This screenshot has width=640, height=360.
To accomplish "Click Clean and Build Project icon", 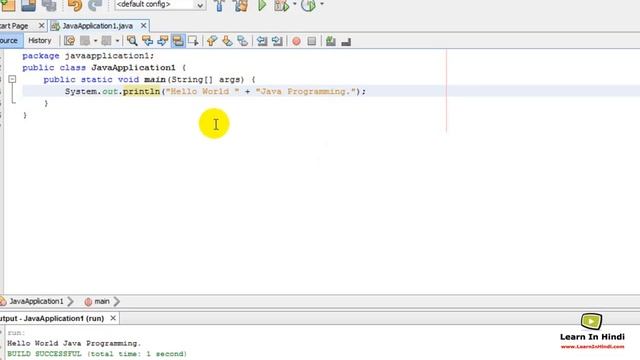I will click(241, 5).
